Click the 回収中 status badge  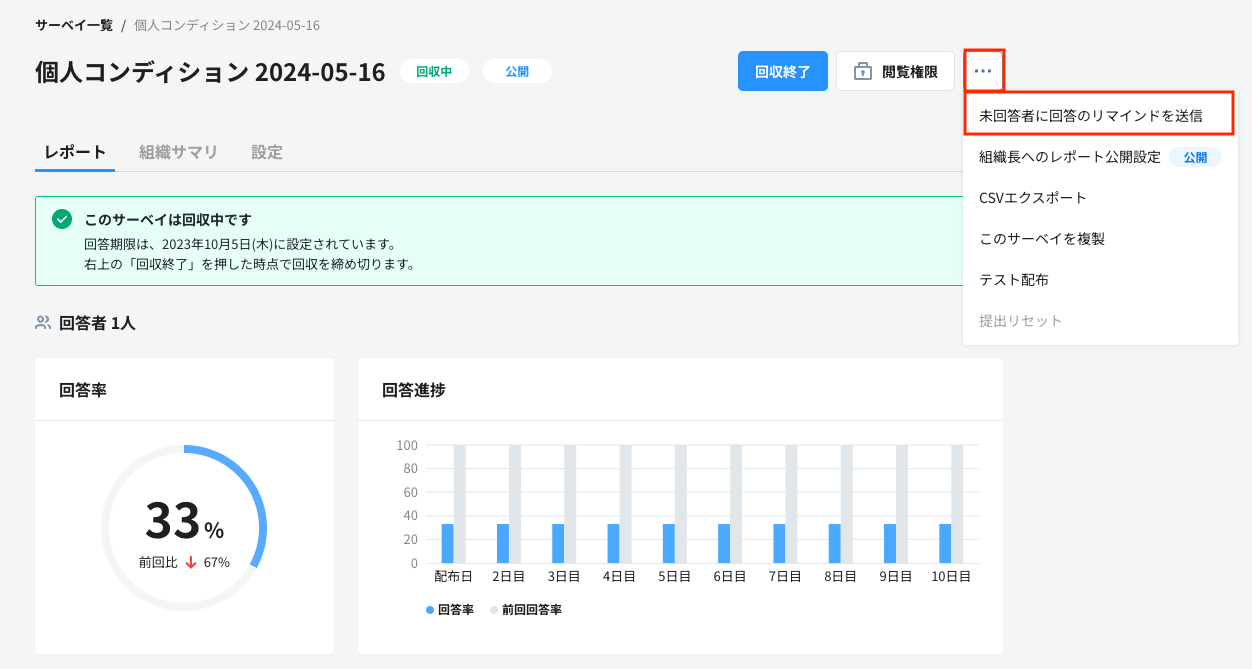pyautogui.click(x=434, y=72)
